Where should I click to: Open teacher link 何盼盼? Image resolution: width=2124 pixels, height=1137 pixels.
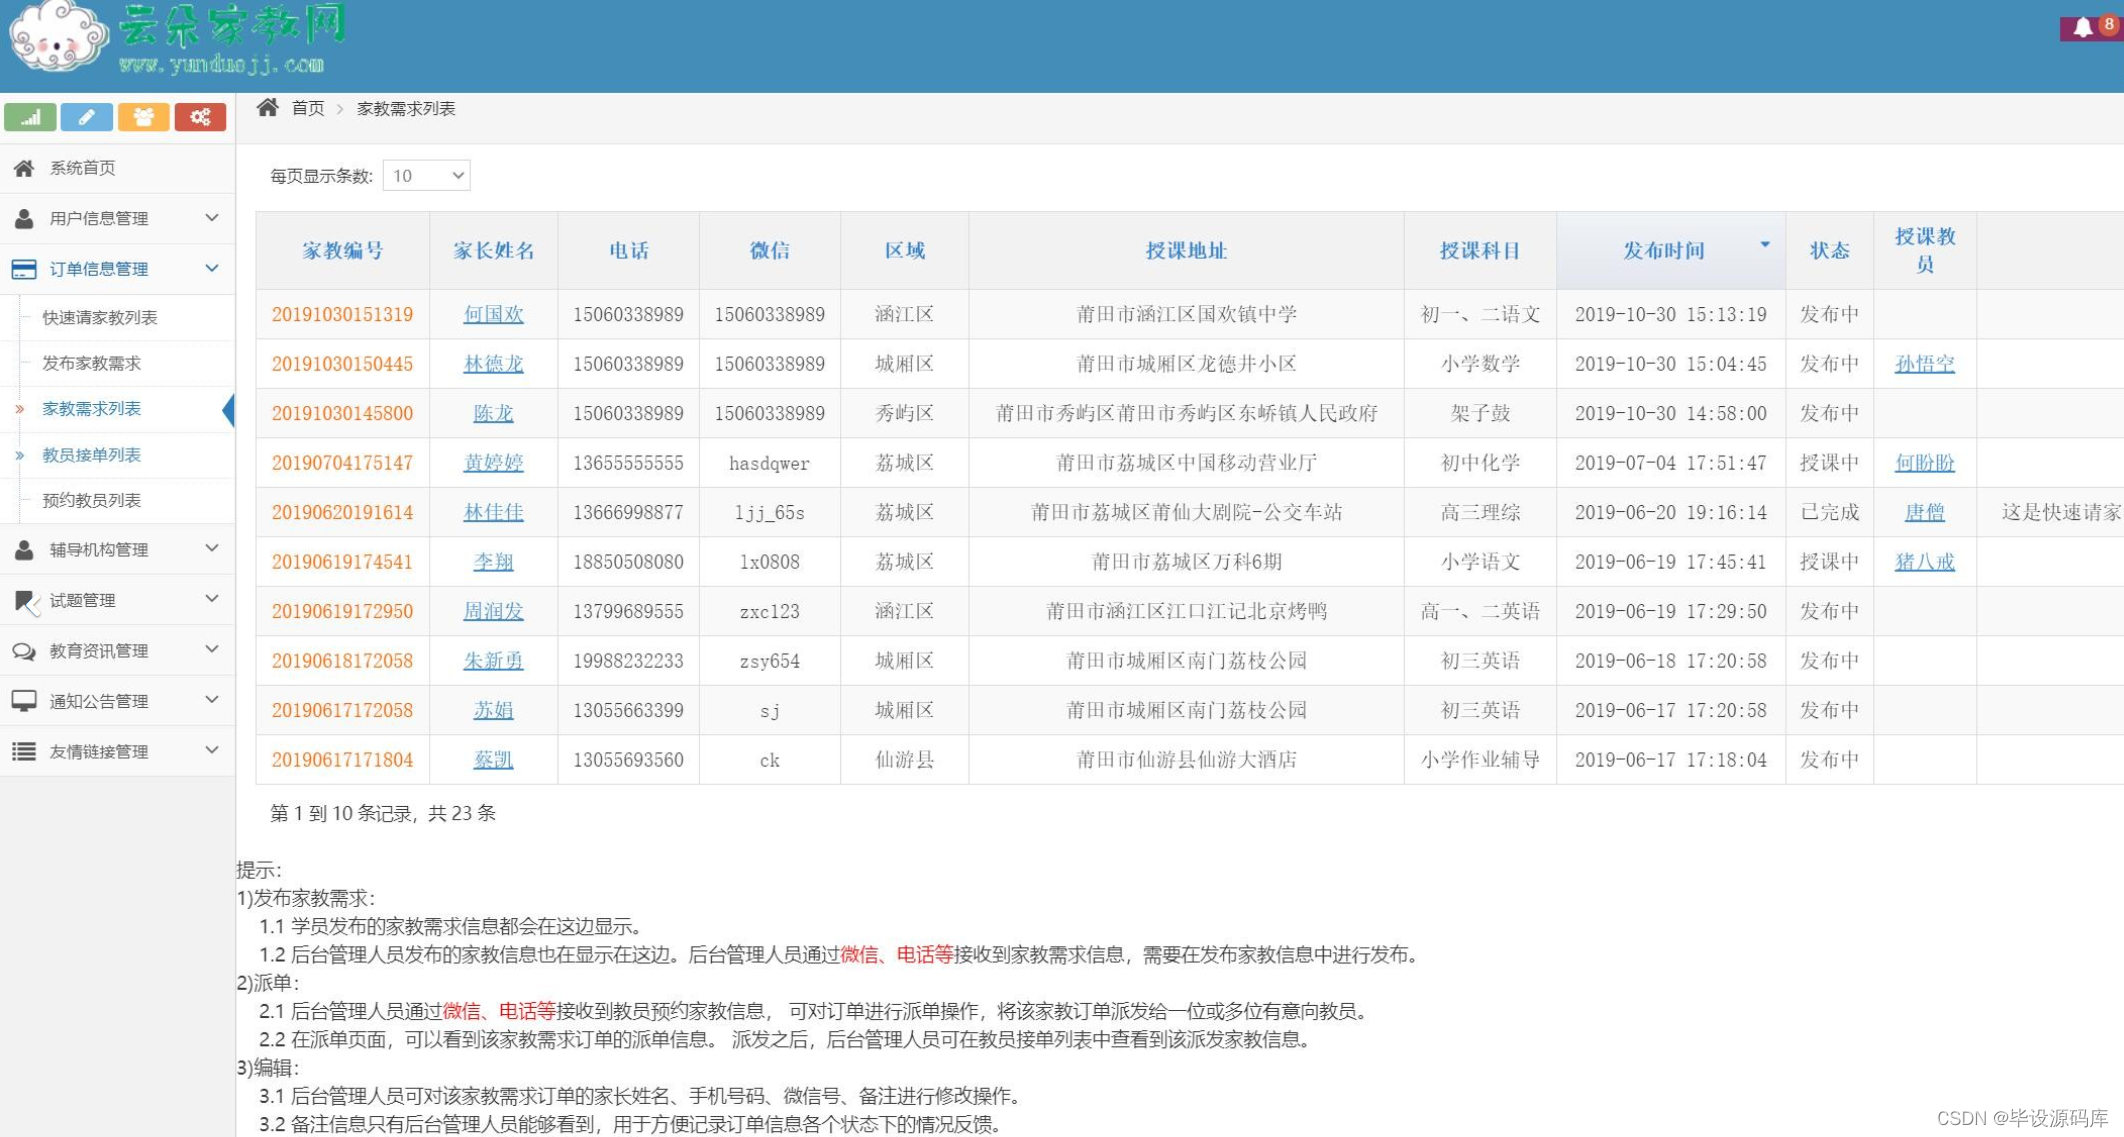click(x=1924, y=463)
